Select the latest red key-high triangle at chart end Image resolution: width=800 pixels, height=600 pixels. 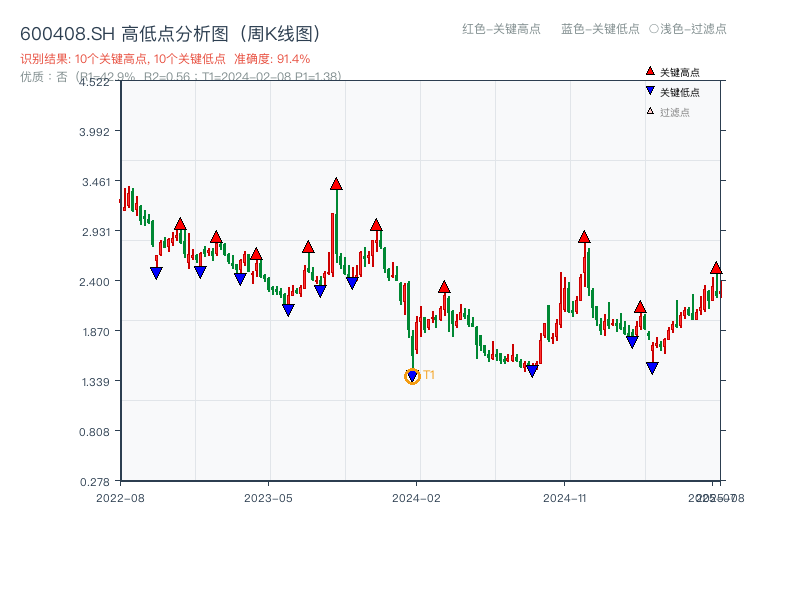[716, 268]
